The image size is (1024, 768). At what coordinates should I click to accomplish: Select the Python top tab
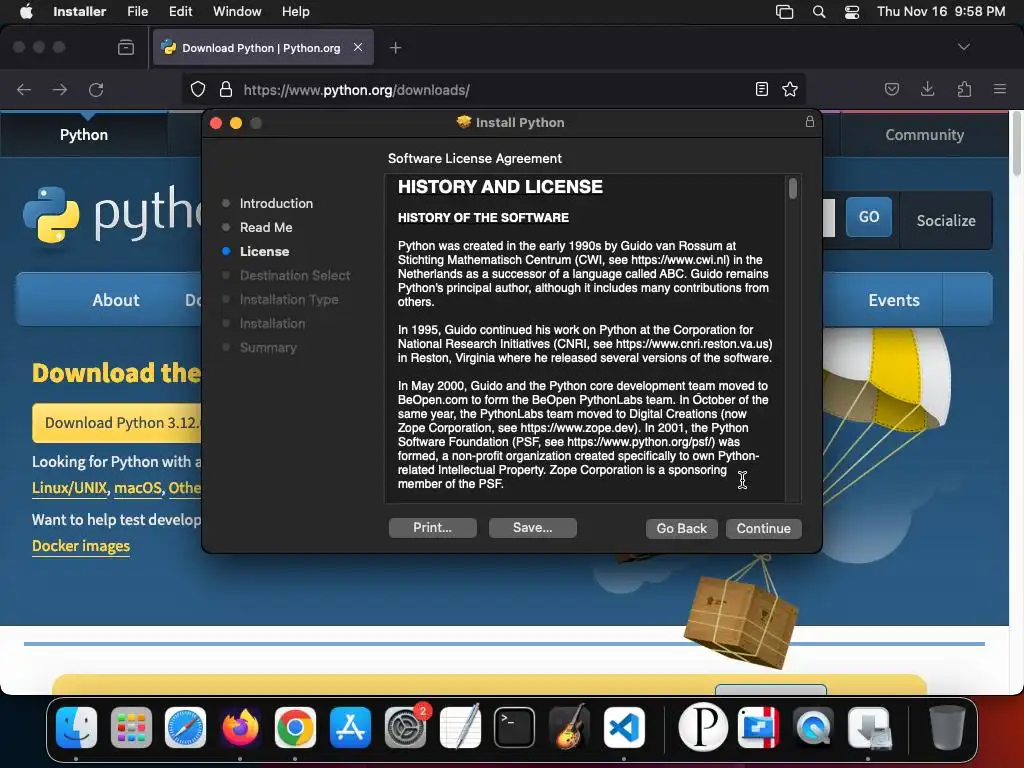pyautogui.click(x=84, y=135)
